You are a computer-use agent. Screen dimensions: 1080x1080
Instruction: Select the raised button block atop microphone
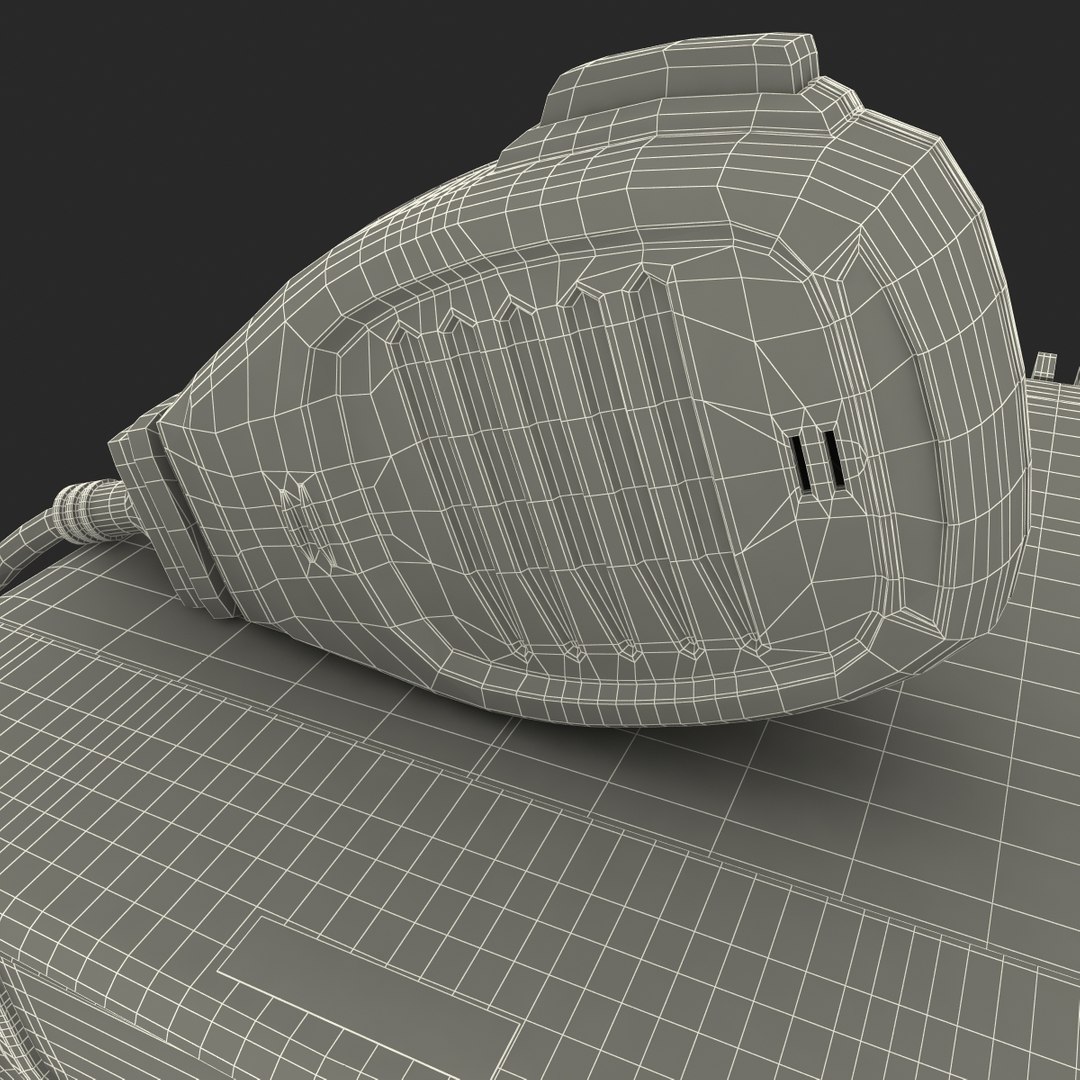coord(678,79)
